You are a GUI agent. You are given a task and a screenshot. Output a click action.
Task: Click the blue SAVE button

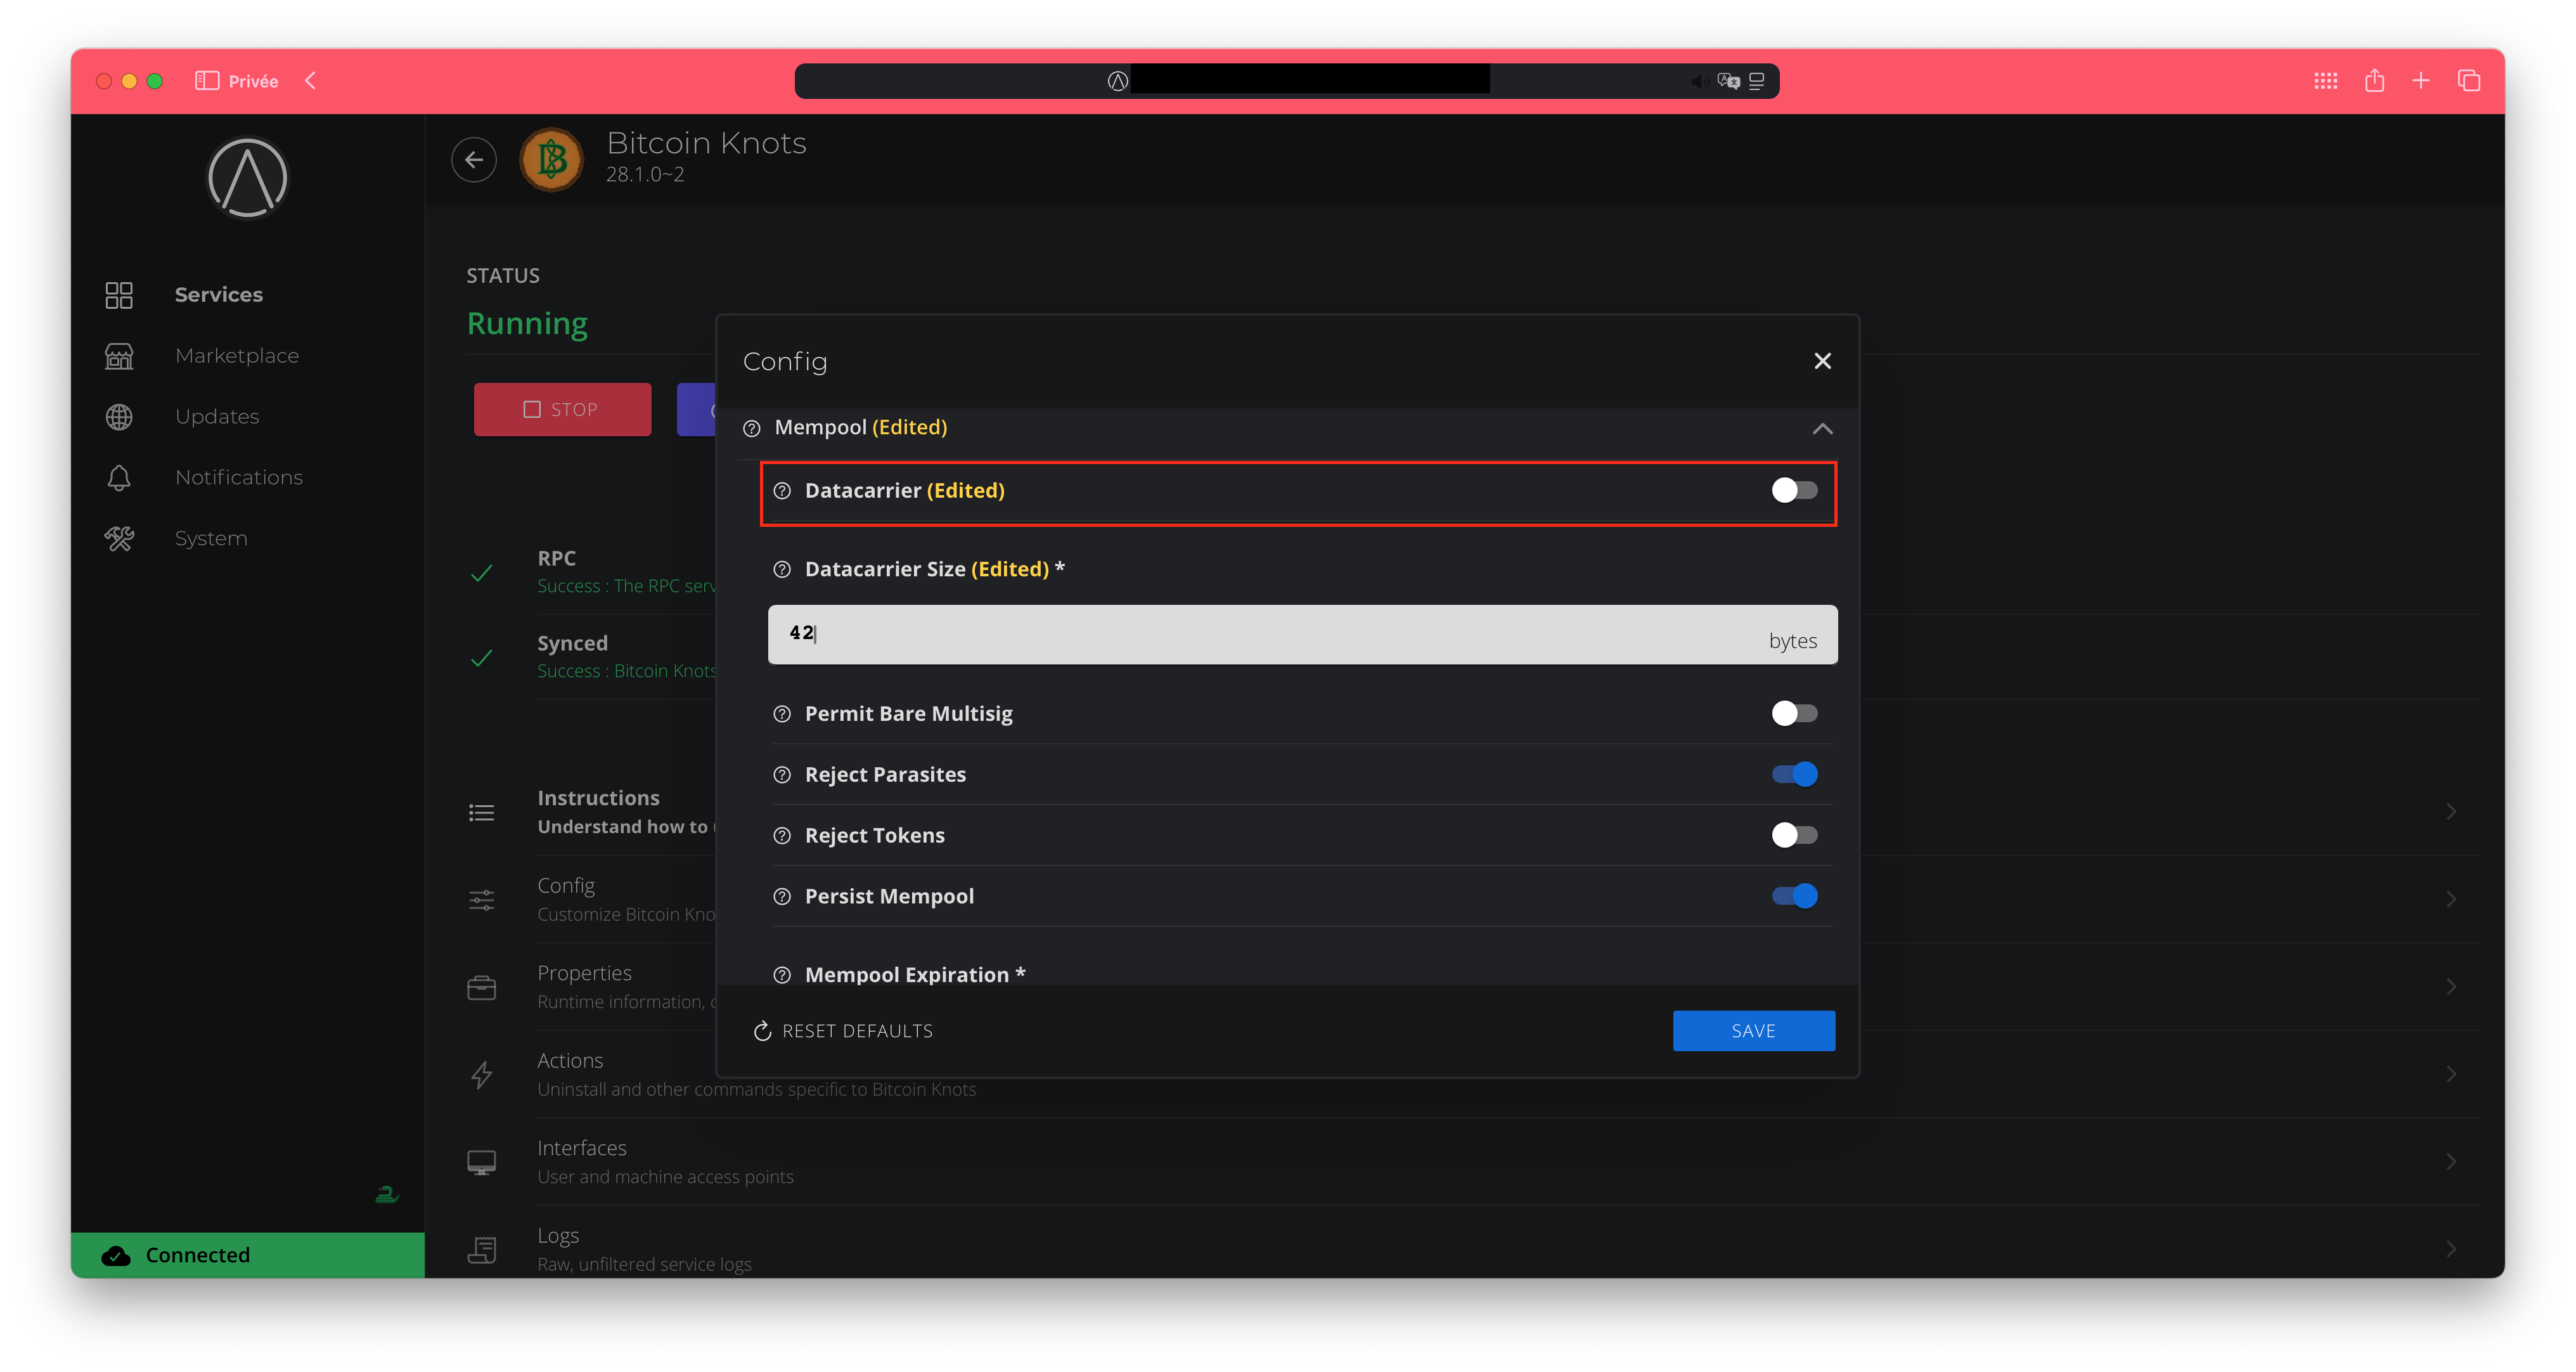pos(1753,1031)
